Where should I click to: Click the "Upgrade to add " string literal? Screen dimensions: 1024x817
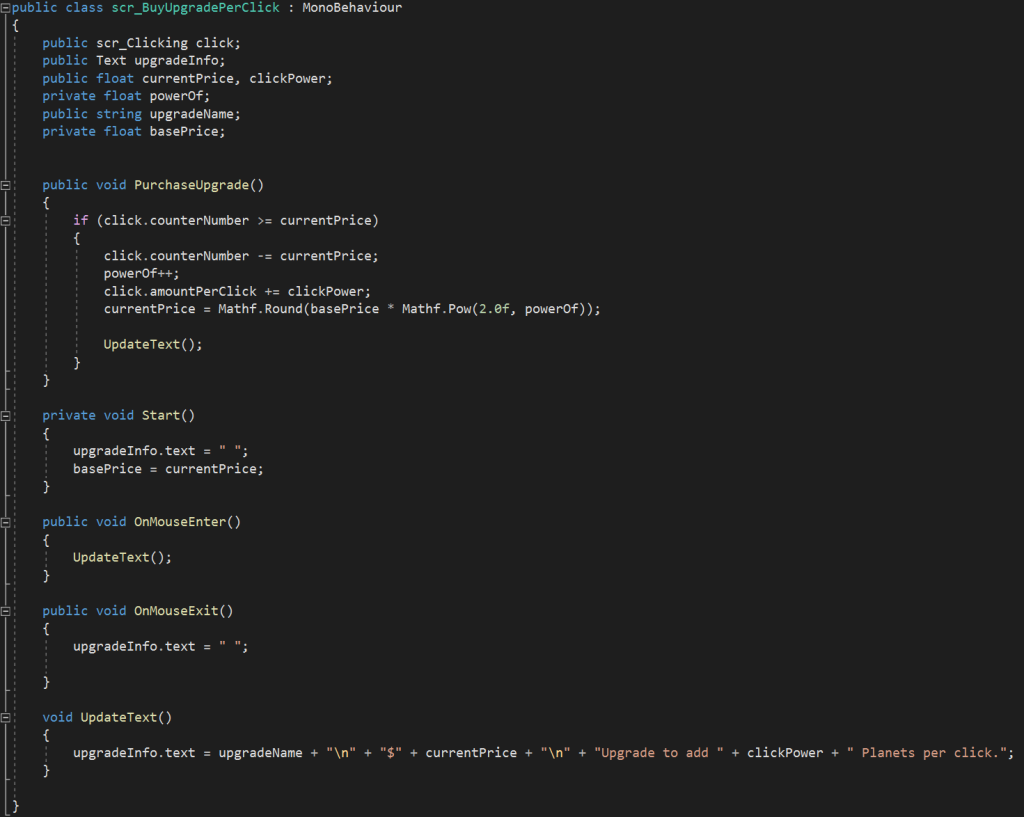point(659,753)
